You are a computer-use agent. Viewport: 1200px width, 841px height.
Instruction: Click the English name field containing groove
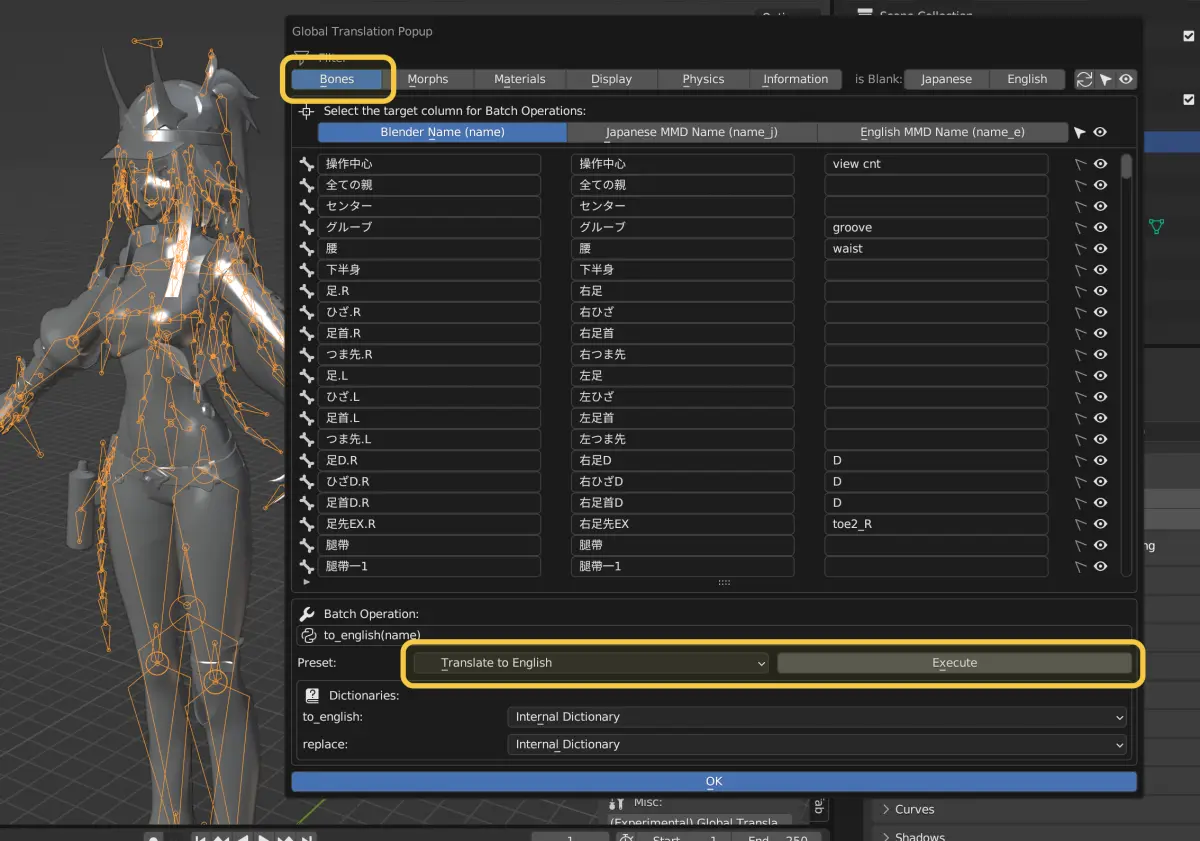936,227
